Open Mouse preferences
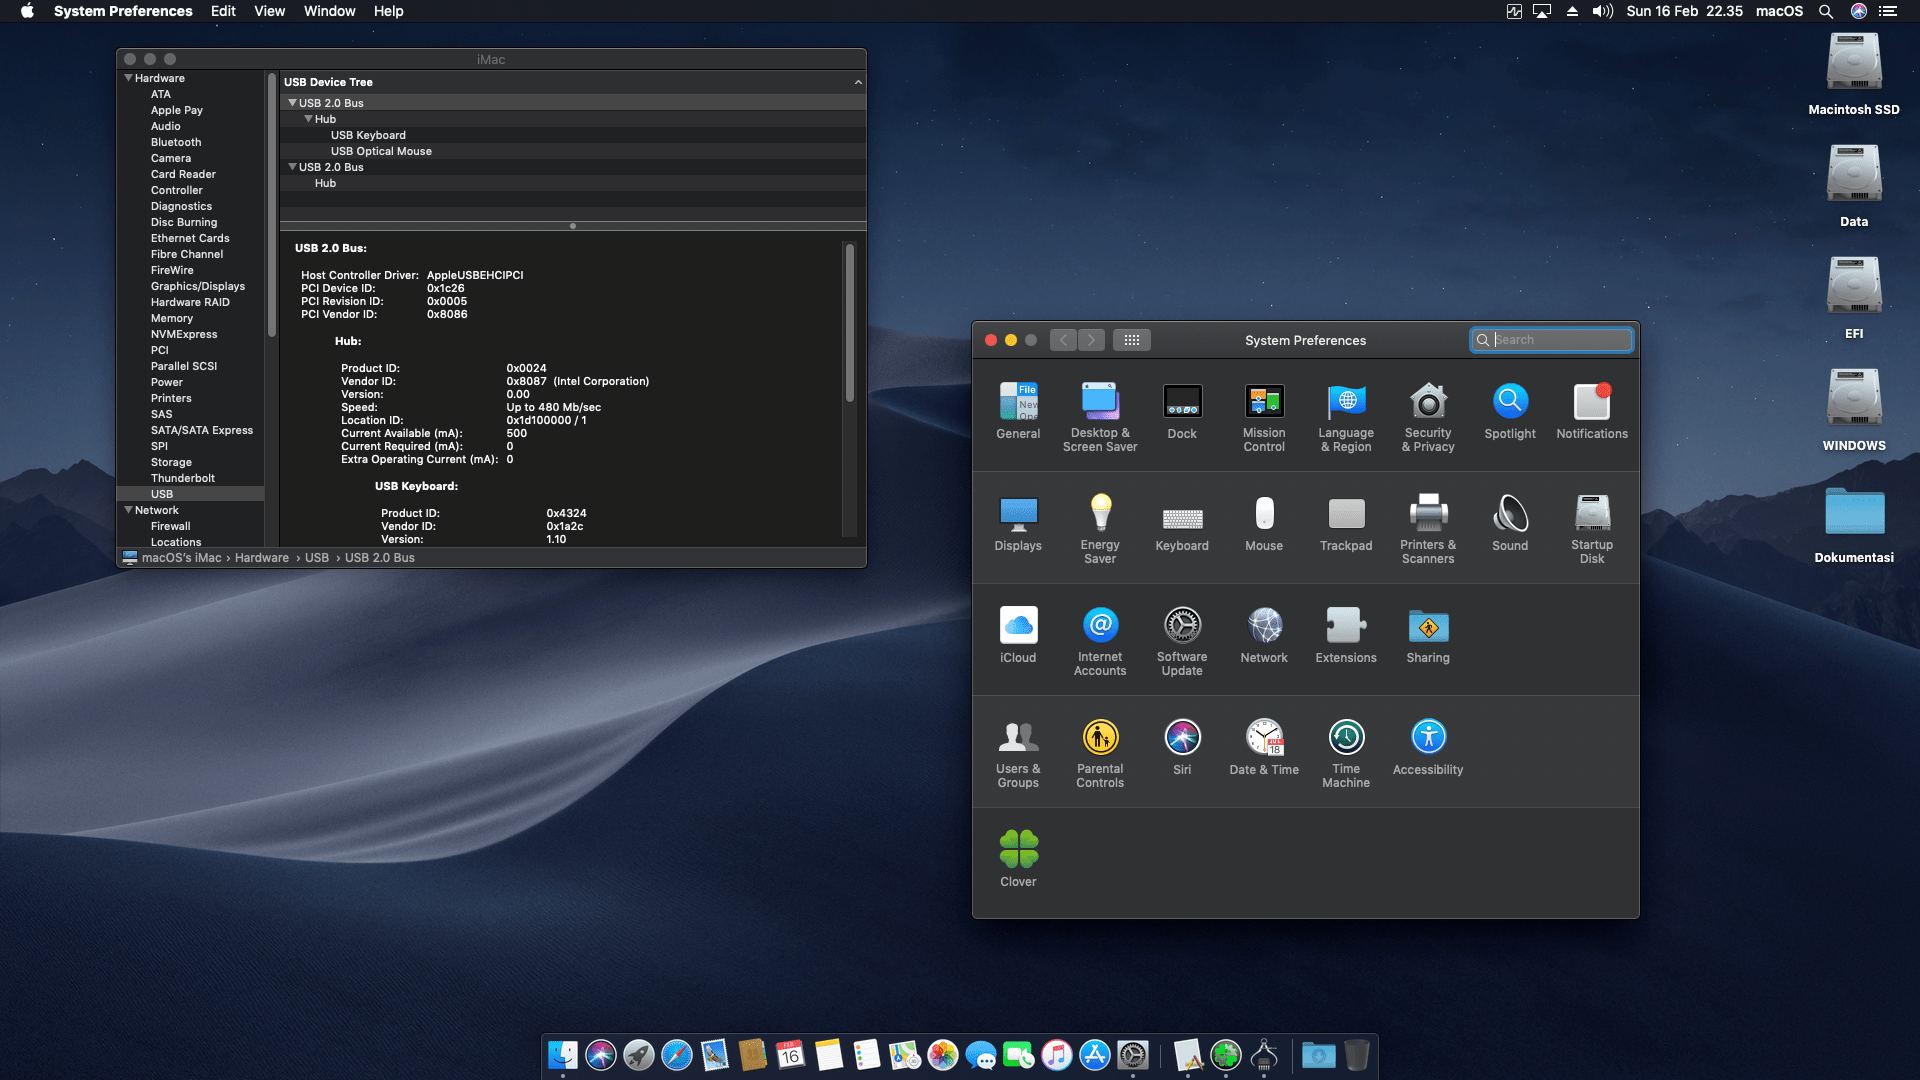The image size is (1920, 1080). (1264, 523)
